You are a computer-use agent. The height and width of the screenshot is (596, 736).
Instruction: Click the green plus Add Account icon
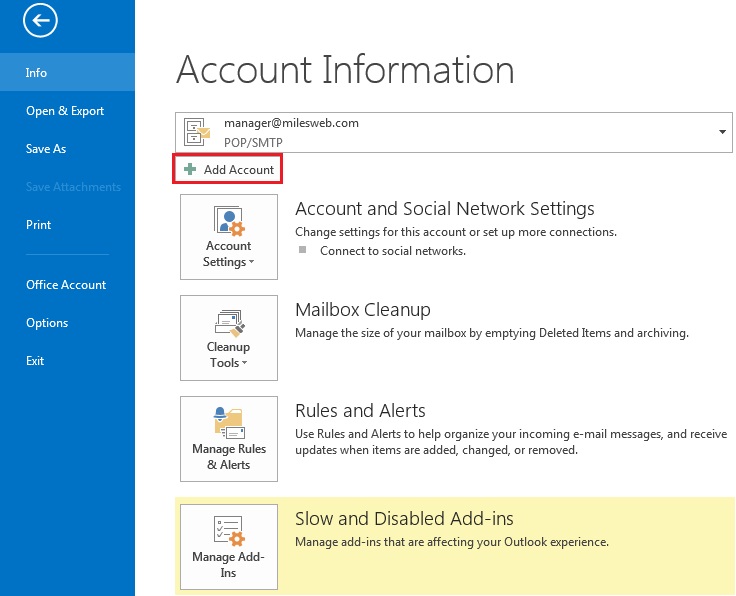click(x=190, y=170)
